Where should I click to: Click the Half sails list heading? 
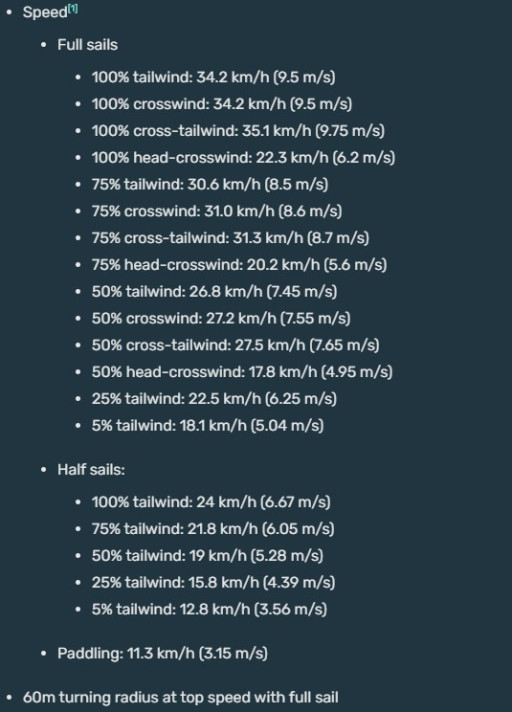[91, 470]
